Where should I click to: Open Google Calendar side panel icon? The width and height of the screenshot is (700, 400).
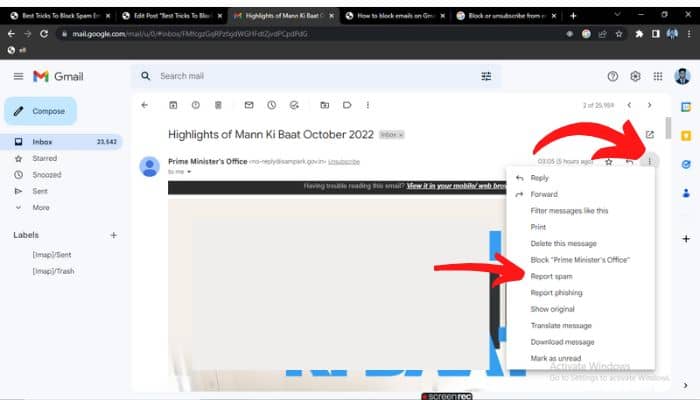[686, 107]
